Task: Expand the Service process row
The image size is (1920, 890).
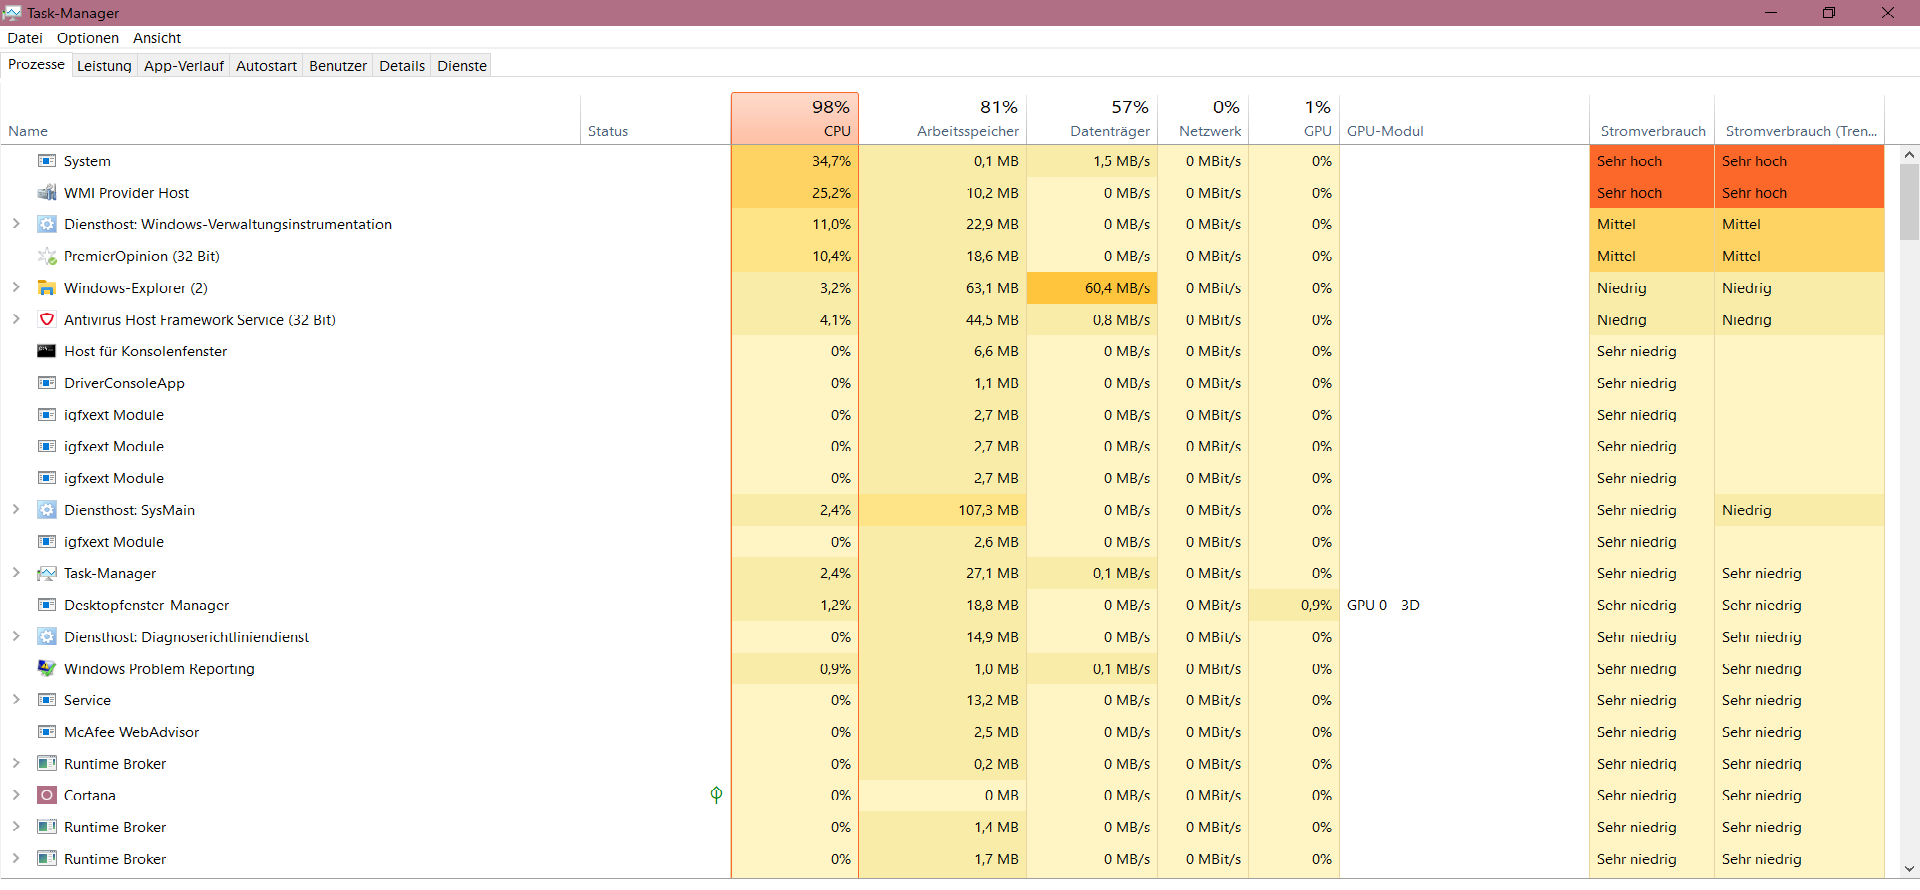Action: [x=16, y=700]
